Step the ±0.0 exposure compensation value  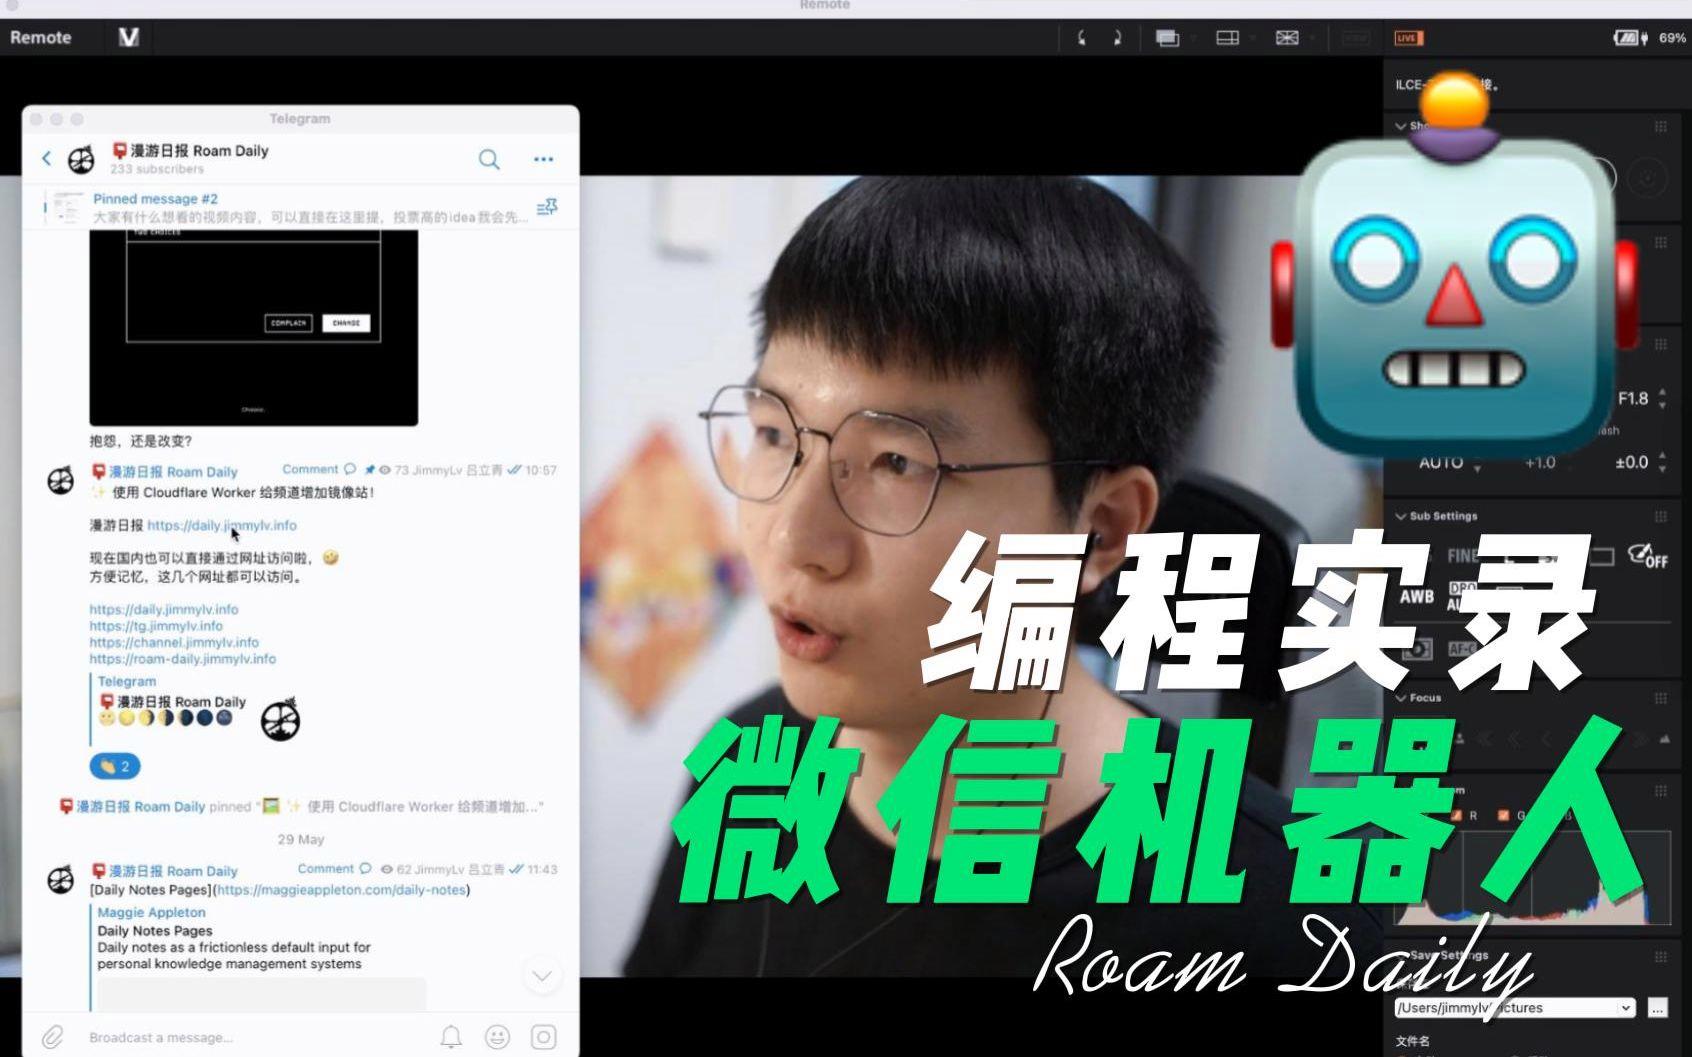1662,462
